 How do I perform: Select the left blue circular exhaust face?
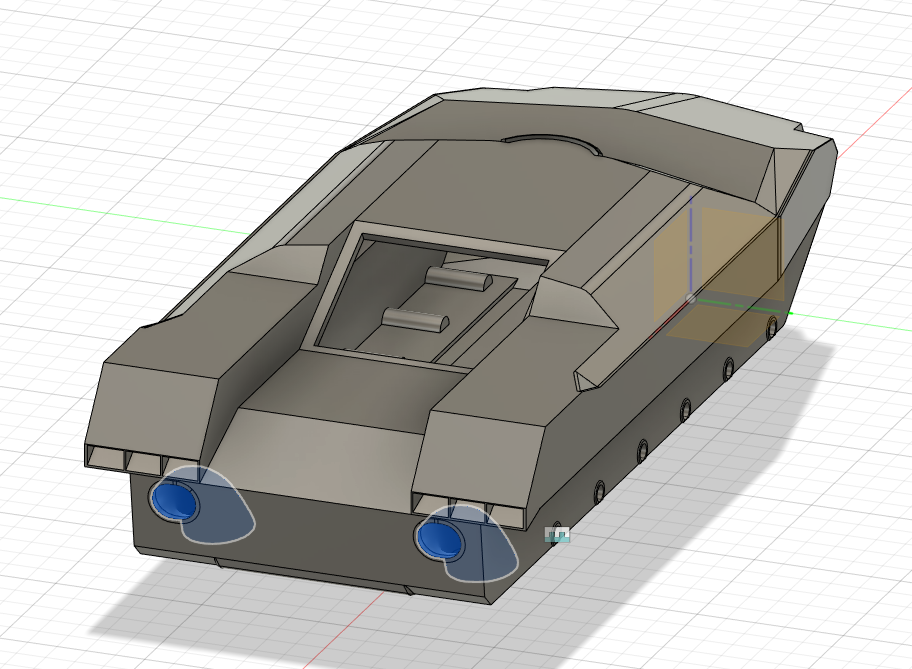click(x=173, y=499)
